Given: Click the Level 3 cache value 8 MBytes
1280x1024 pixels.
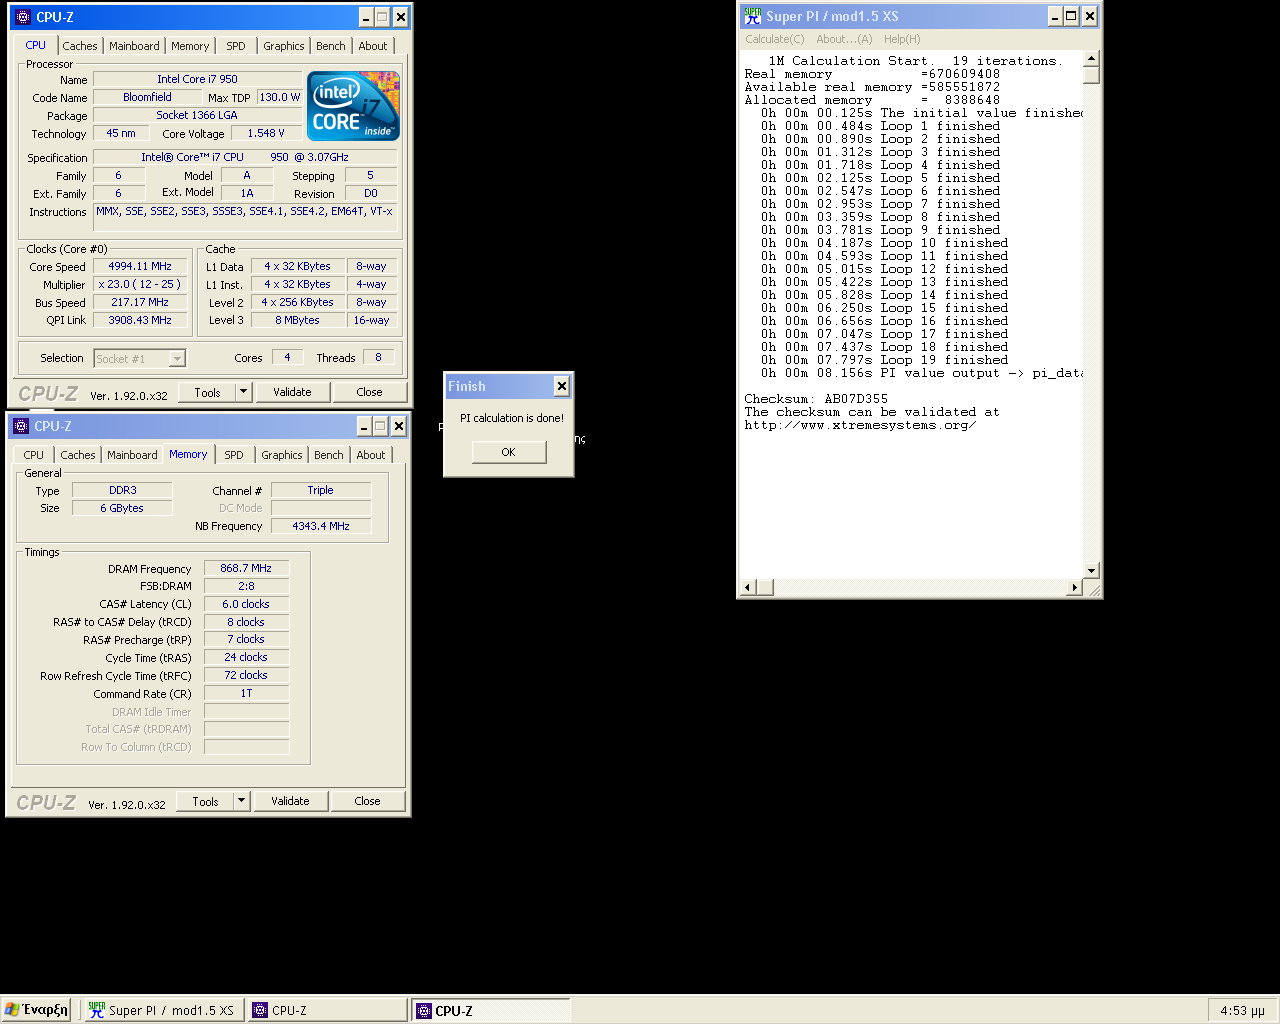Looking at the screenshot, I should click(x=297, y=320).
